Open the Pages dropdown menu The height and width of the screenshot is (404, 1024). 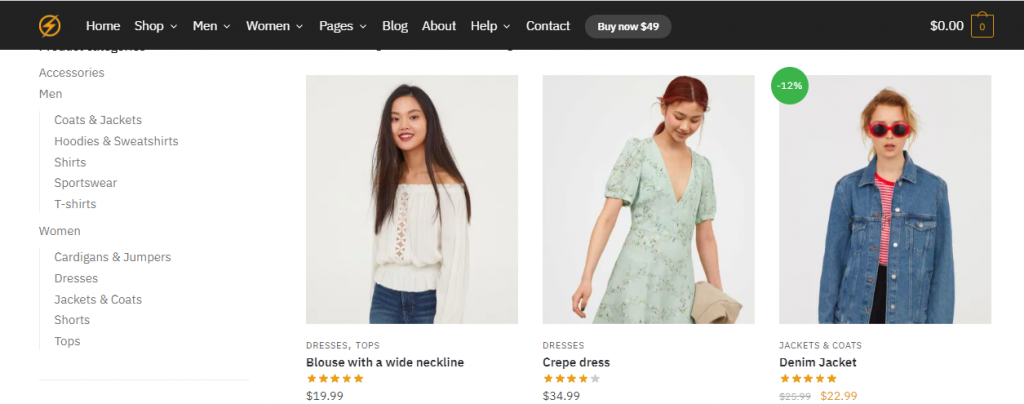pos(343,26)
